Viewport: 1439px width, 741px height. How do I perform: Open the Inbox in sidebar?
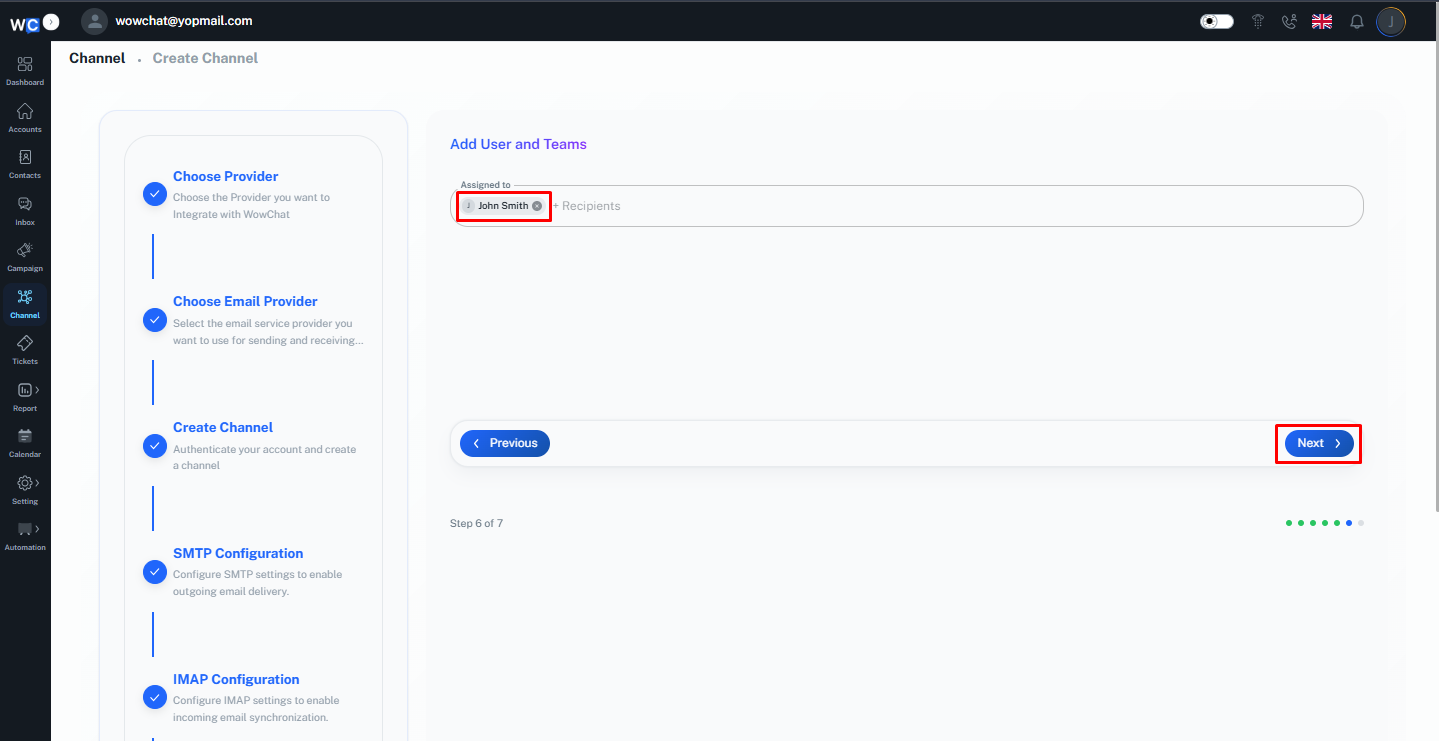25,210
